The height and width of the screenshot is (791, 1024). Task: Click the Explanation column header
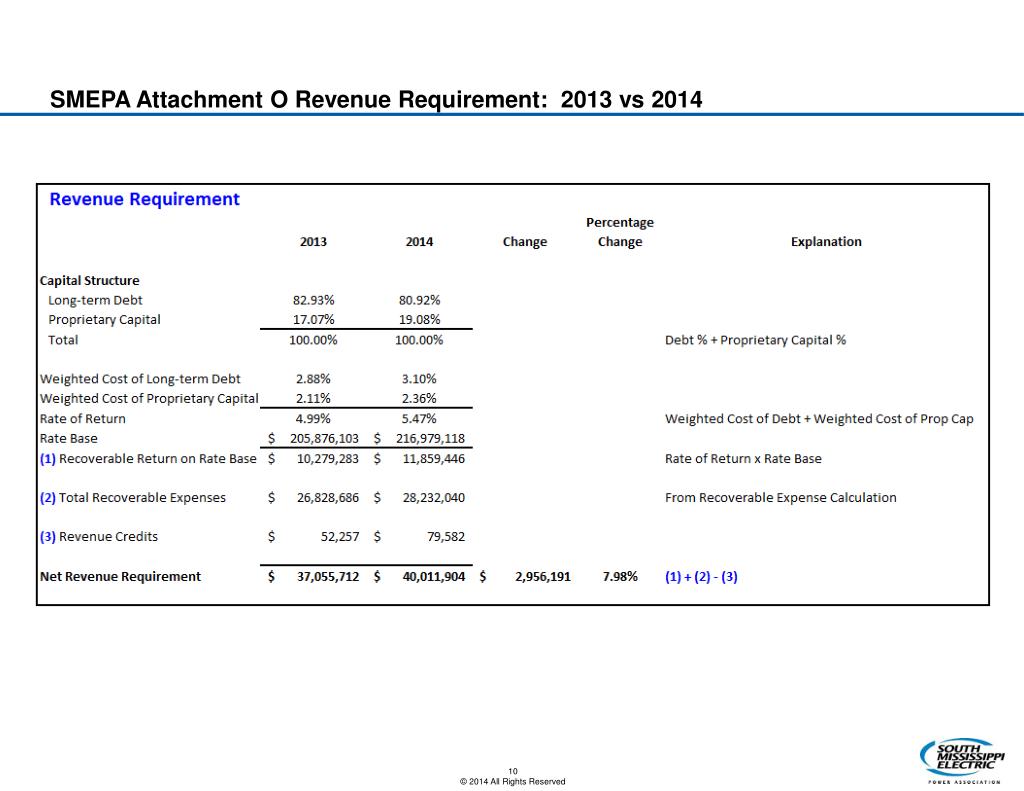point(826,242)
